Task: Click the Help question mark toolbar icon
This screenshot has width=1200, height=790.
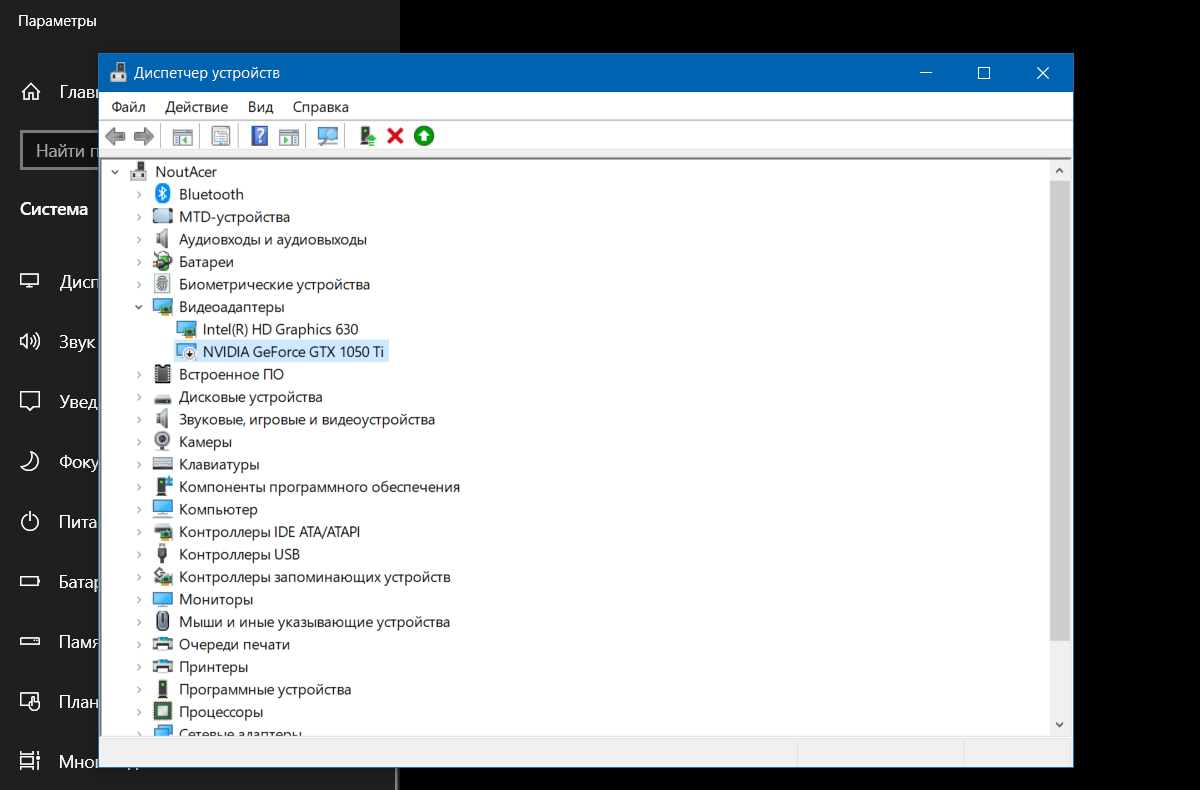Action: [260, 136]
